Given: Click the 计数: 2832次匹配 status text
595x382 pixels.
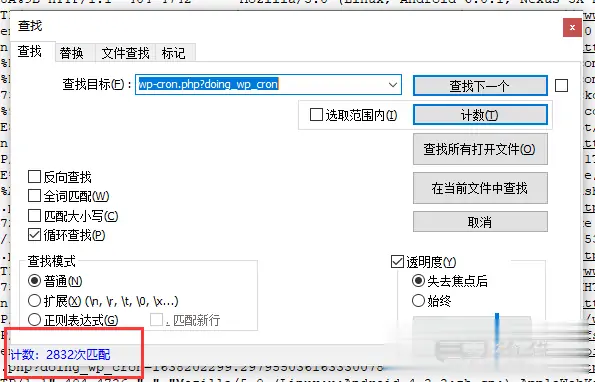Looking at the screenshot, I should click(x=60, y=355).
